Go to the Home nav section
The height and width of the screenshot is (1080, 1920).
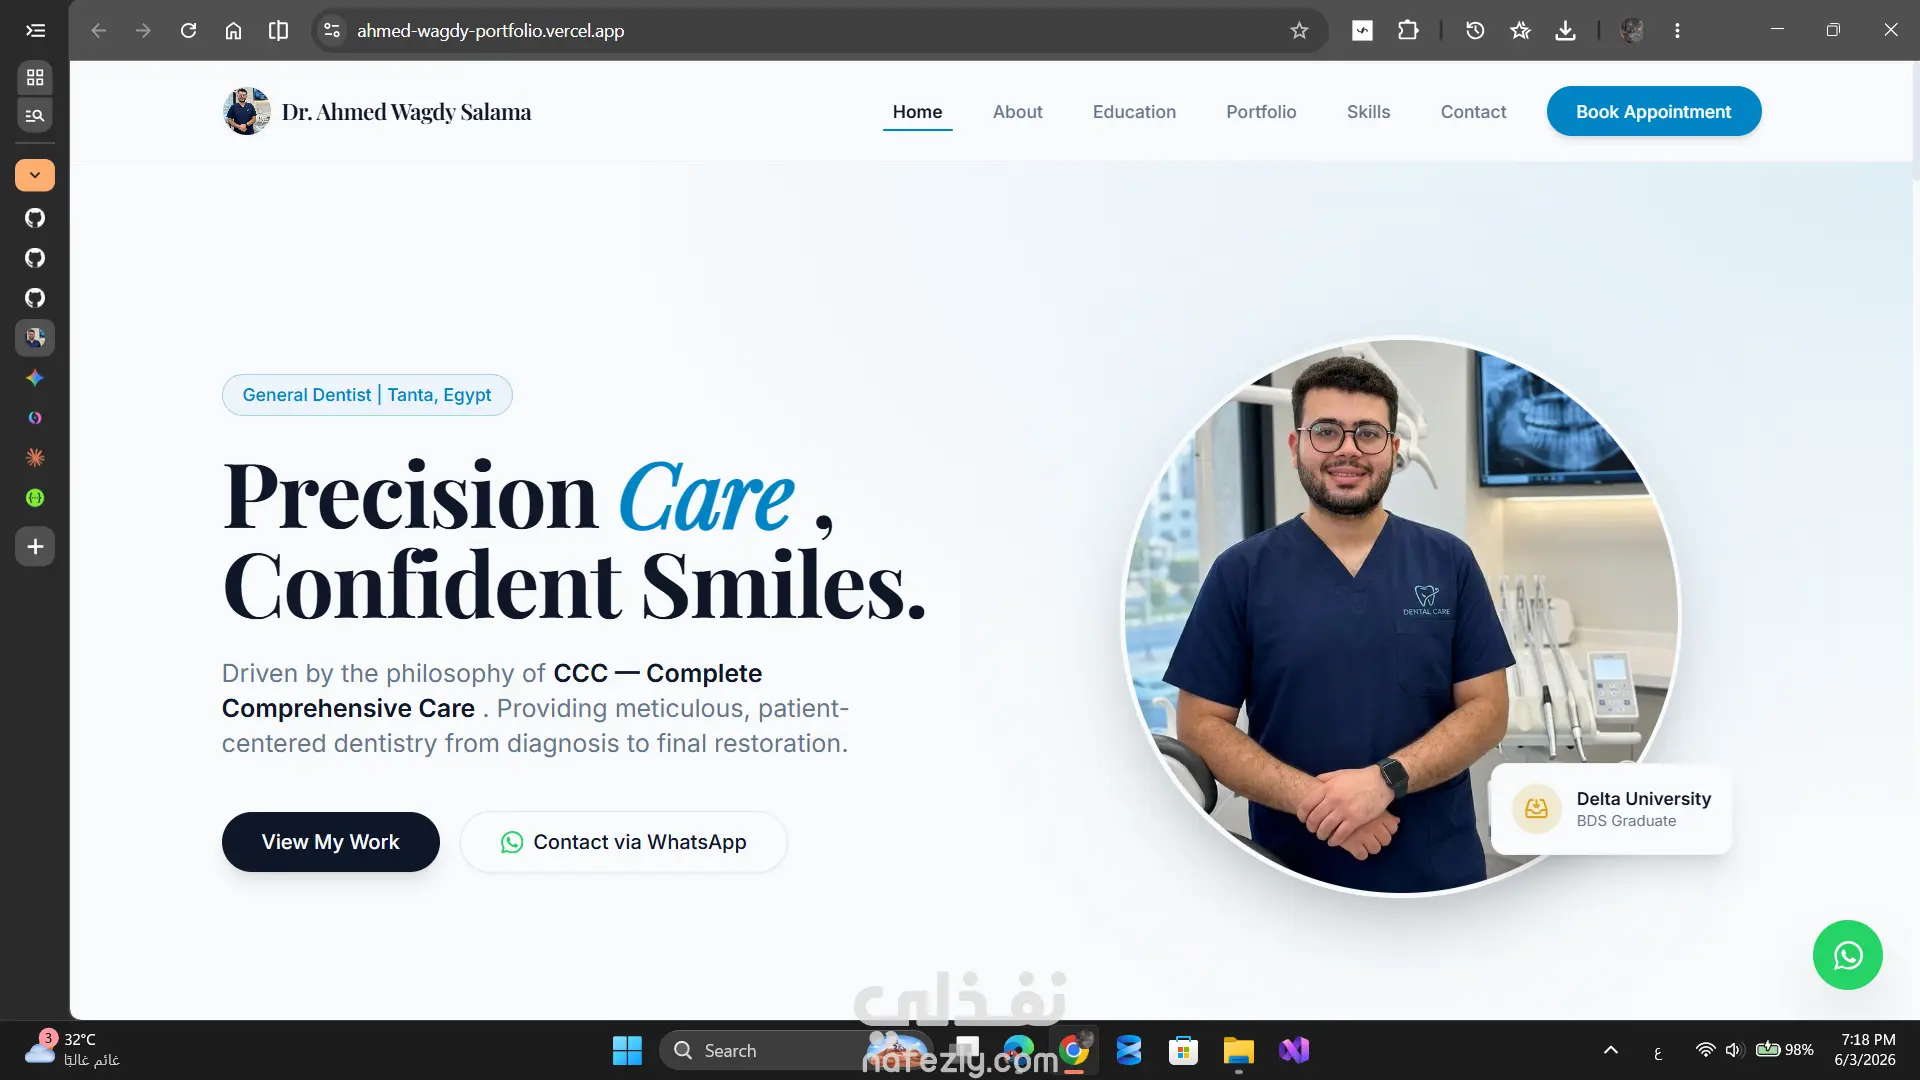point(917,112)
